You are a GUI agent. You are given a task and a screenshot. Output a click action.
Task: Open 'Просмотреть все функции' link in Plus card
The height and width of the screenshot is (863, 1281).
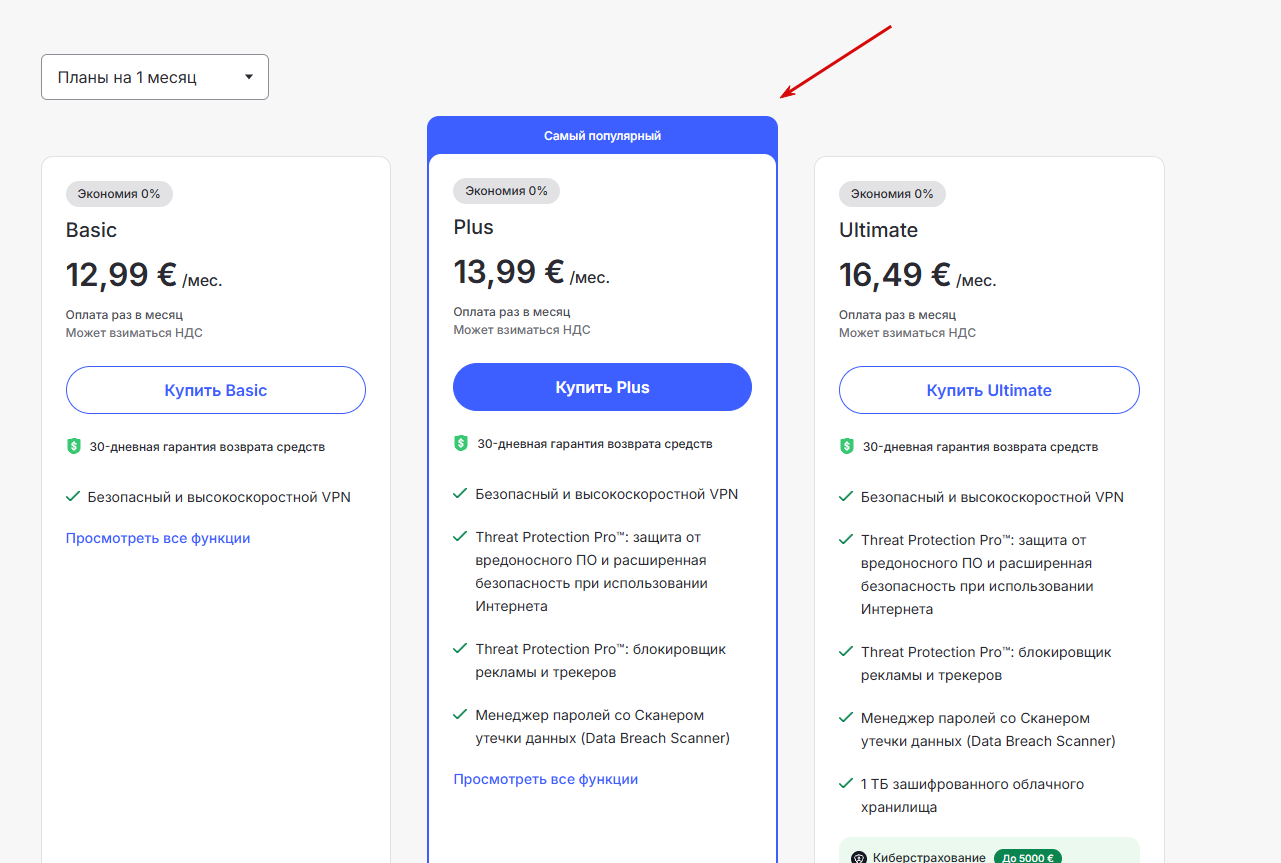point(545,779)
